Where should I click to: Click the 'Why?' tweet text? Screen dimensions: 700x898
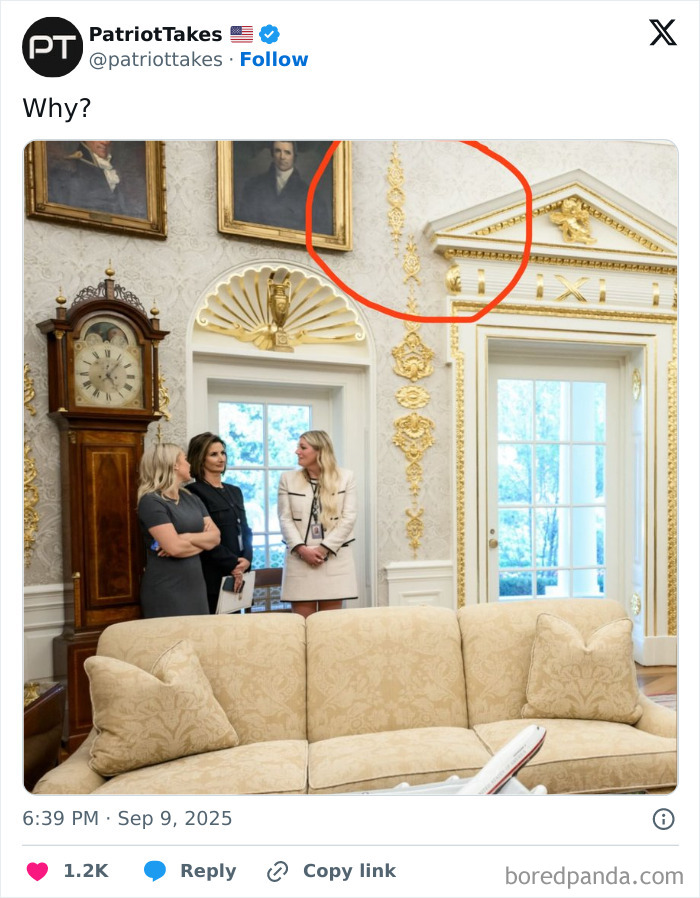(x=57, y=108)
